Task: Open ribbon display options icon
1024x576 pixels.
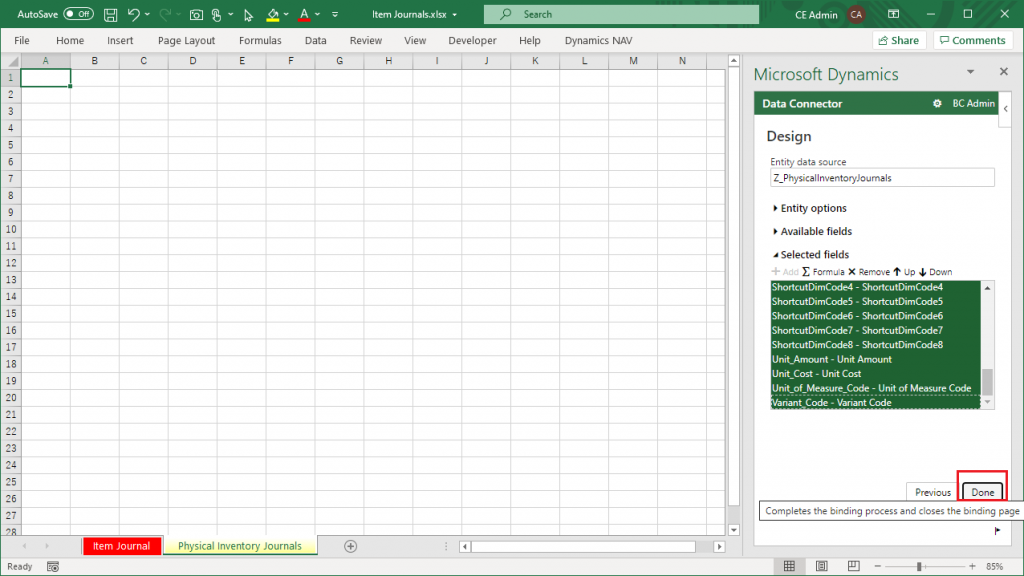Action: pyautogui.click(x=893, y=14)
